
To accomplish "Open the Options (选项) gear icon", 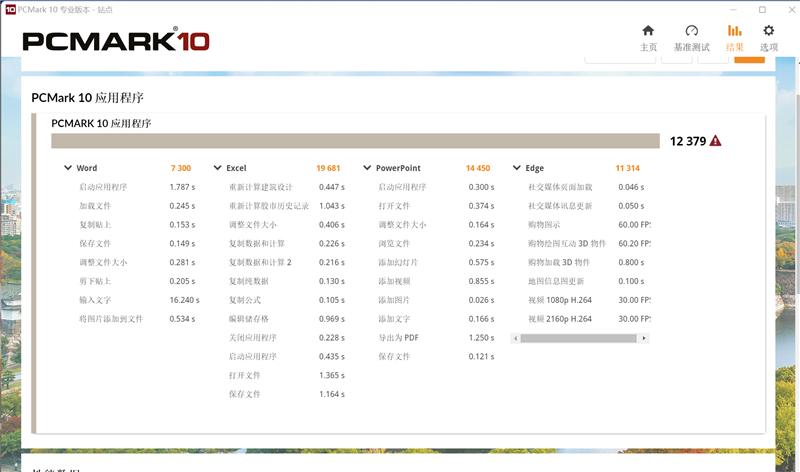I will (x=768, y=31).
